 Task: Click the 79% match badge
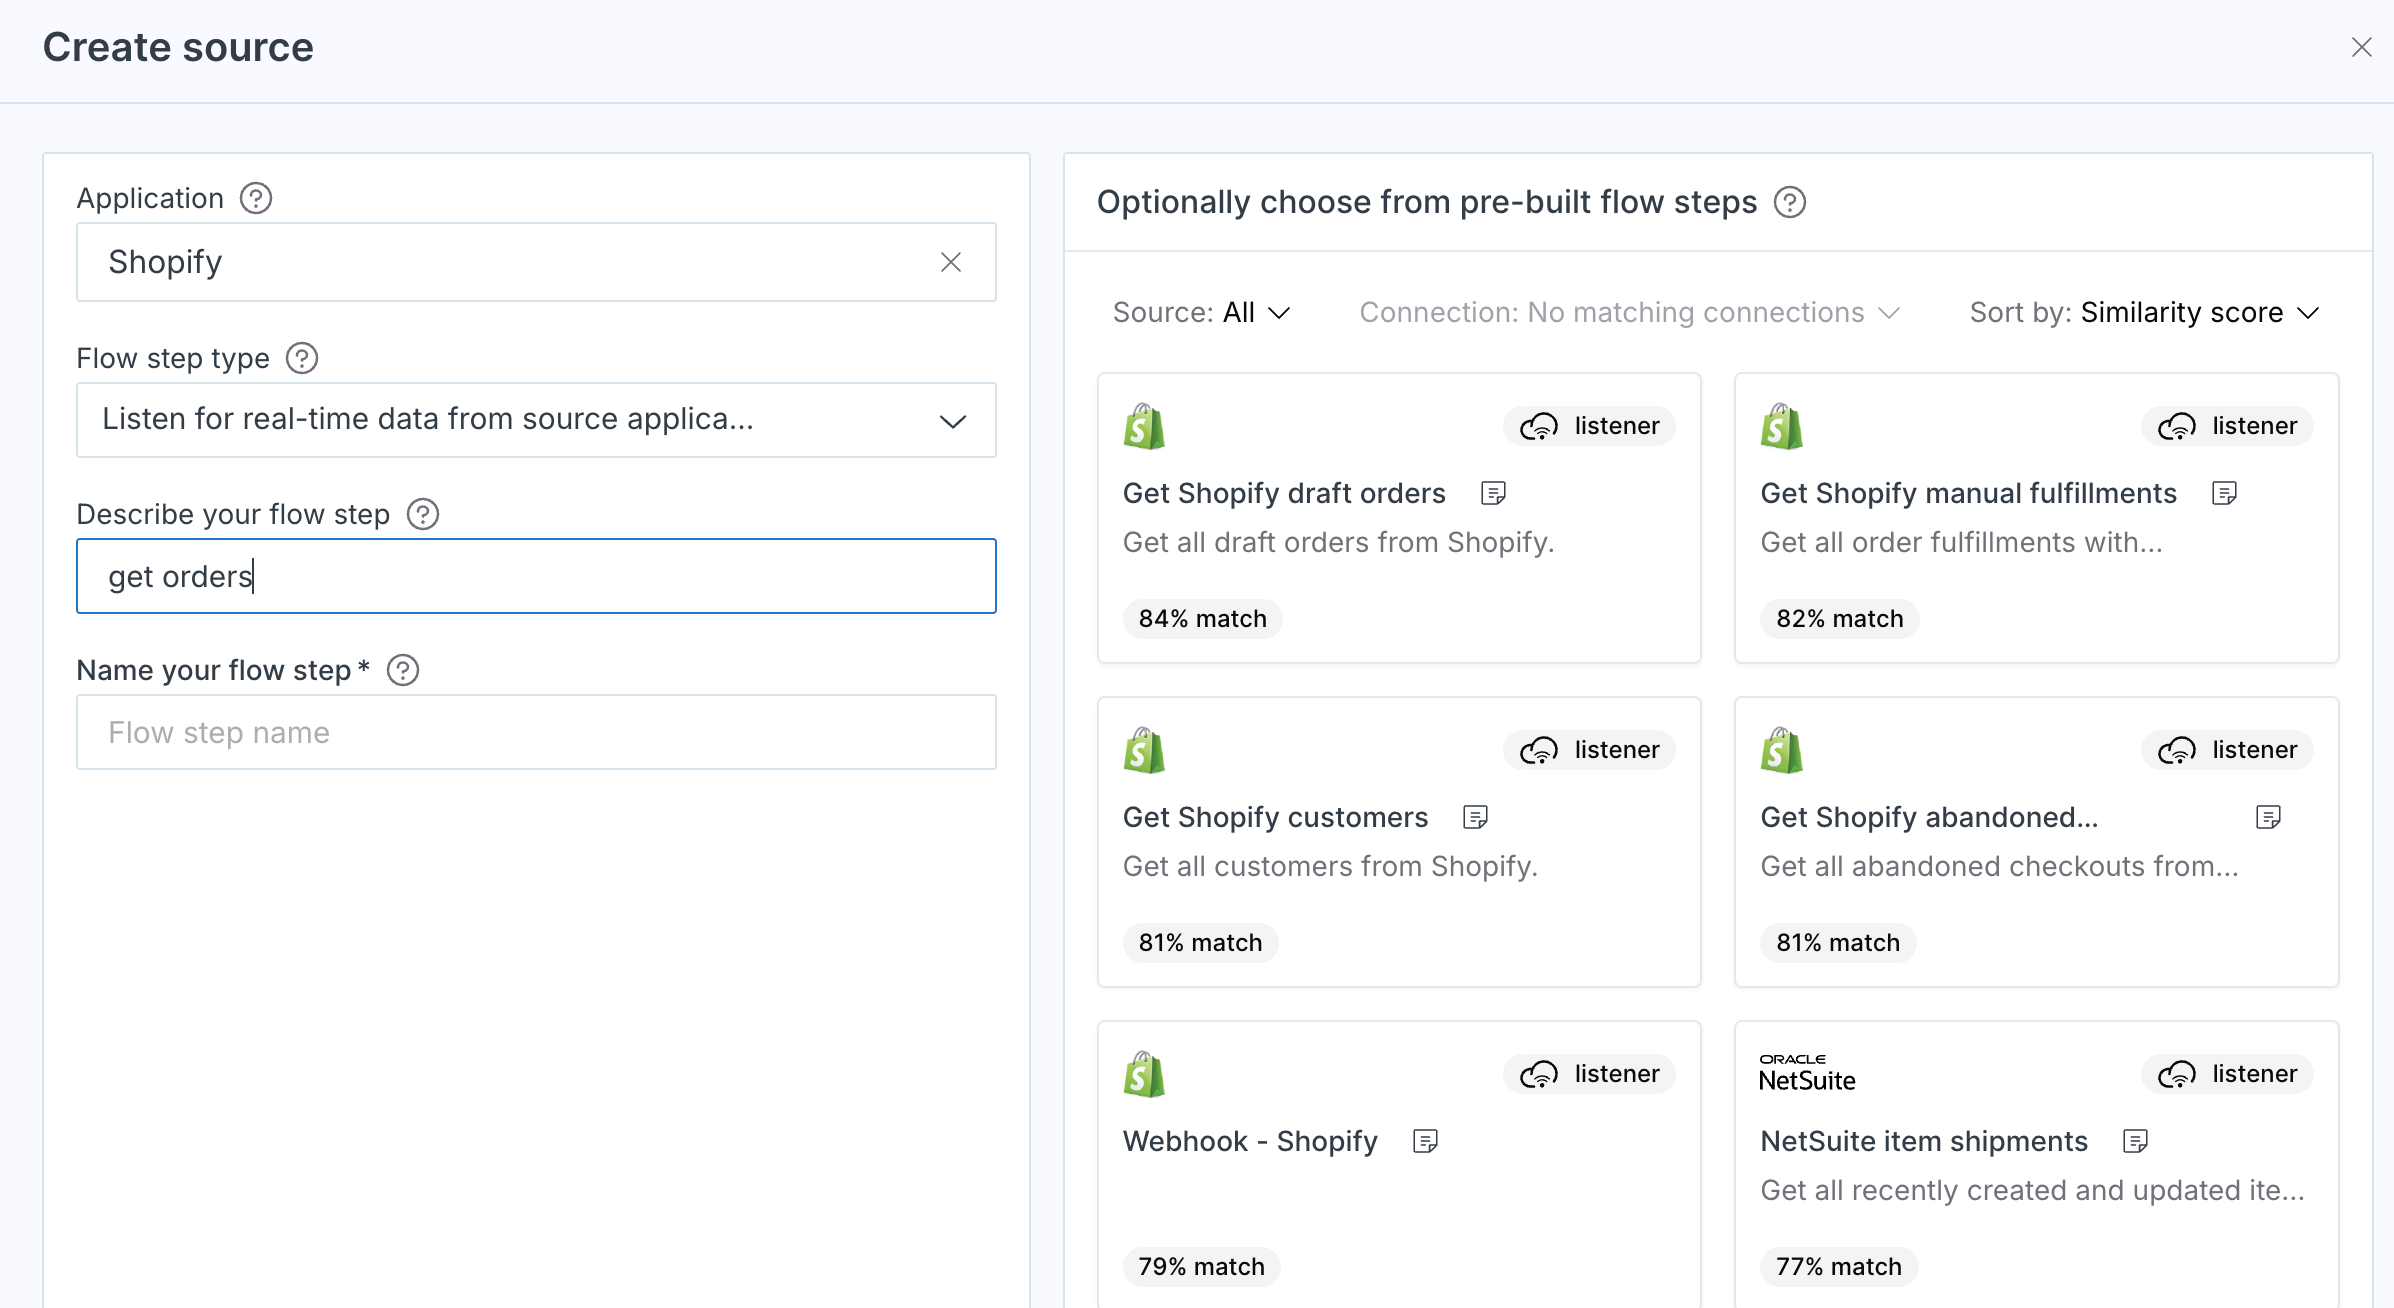click(x=1201, y=1267)
